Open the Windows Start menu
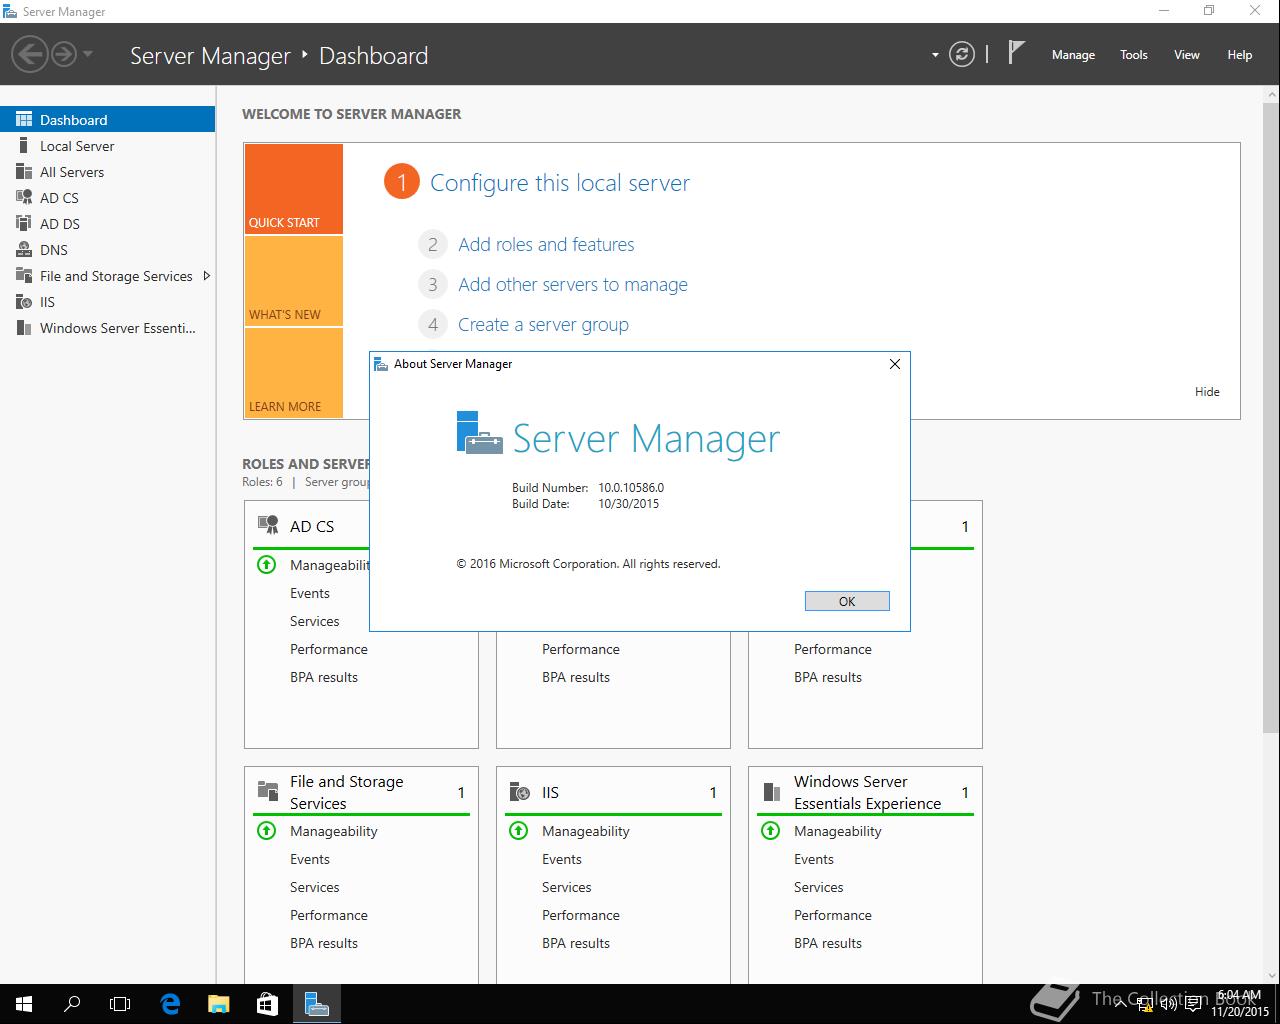1280x1024 pixels. point(24,1004)
